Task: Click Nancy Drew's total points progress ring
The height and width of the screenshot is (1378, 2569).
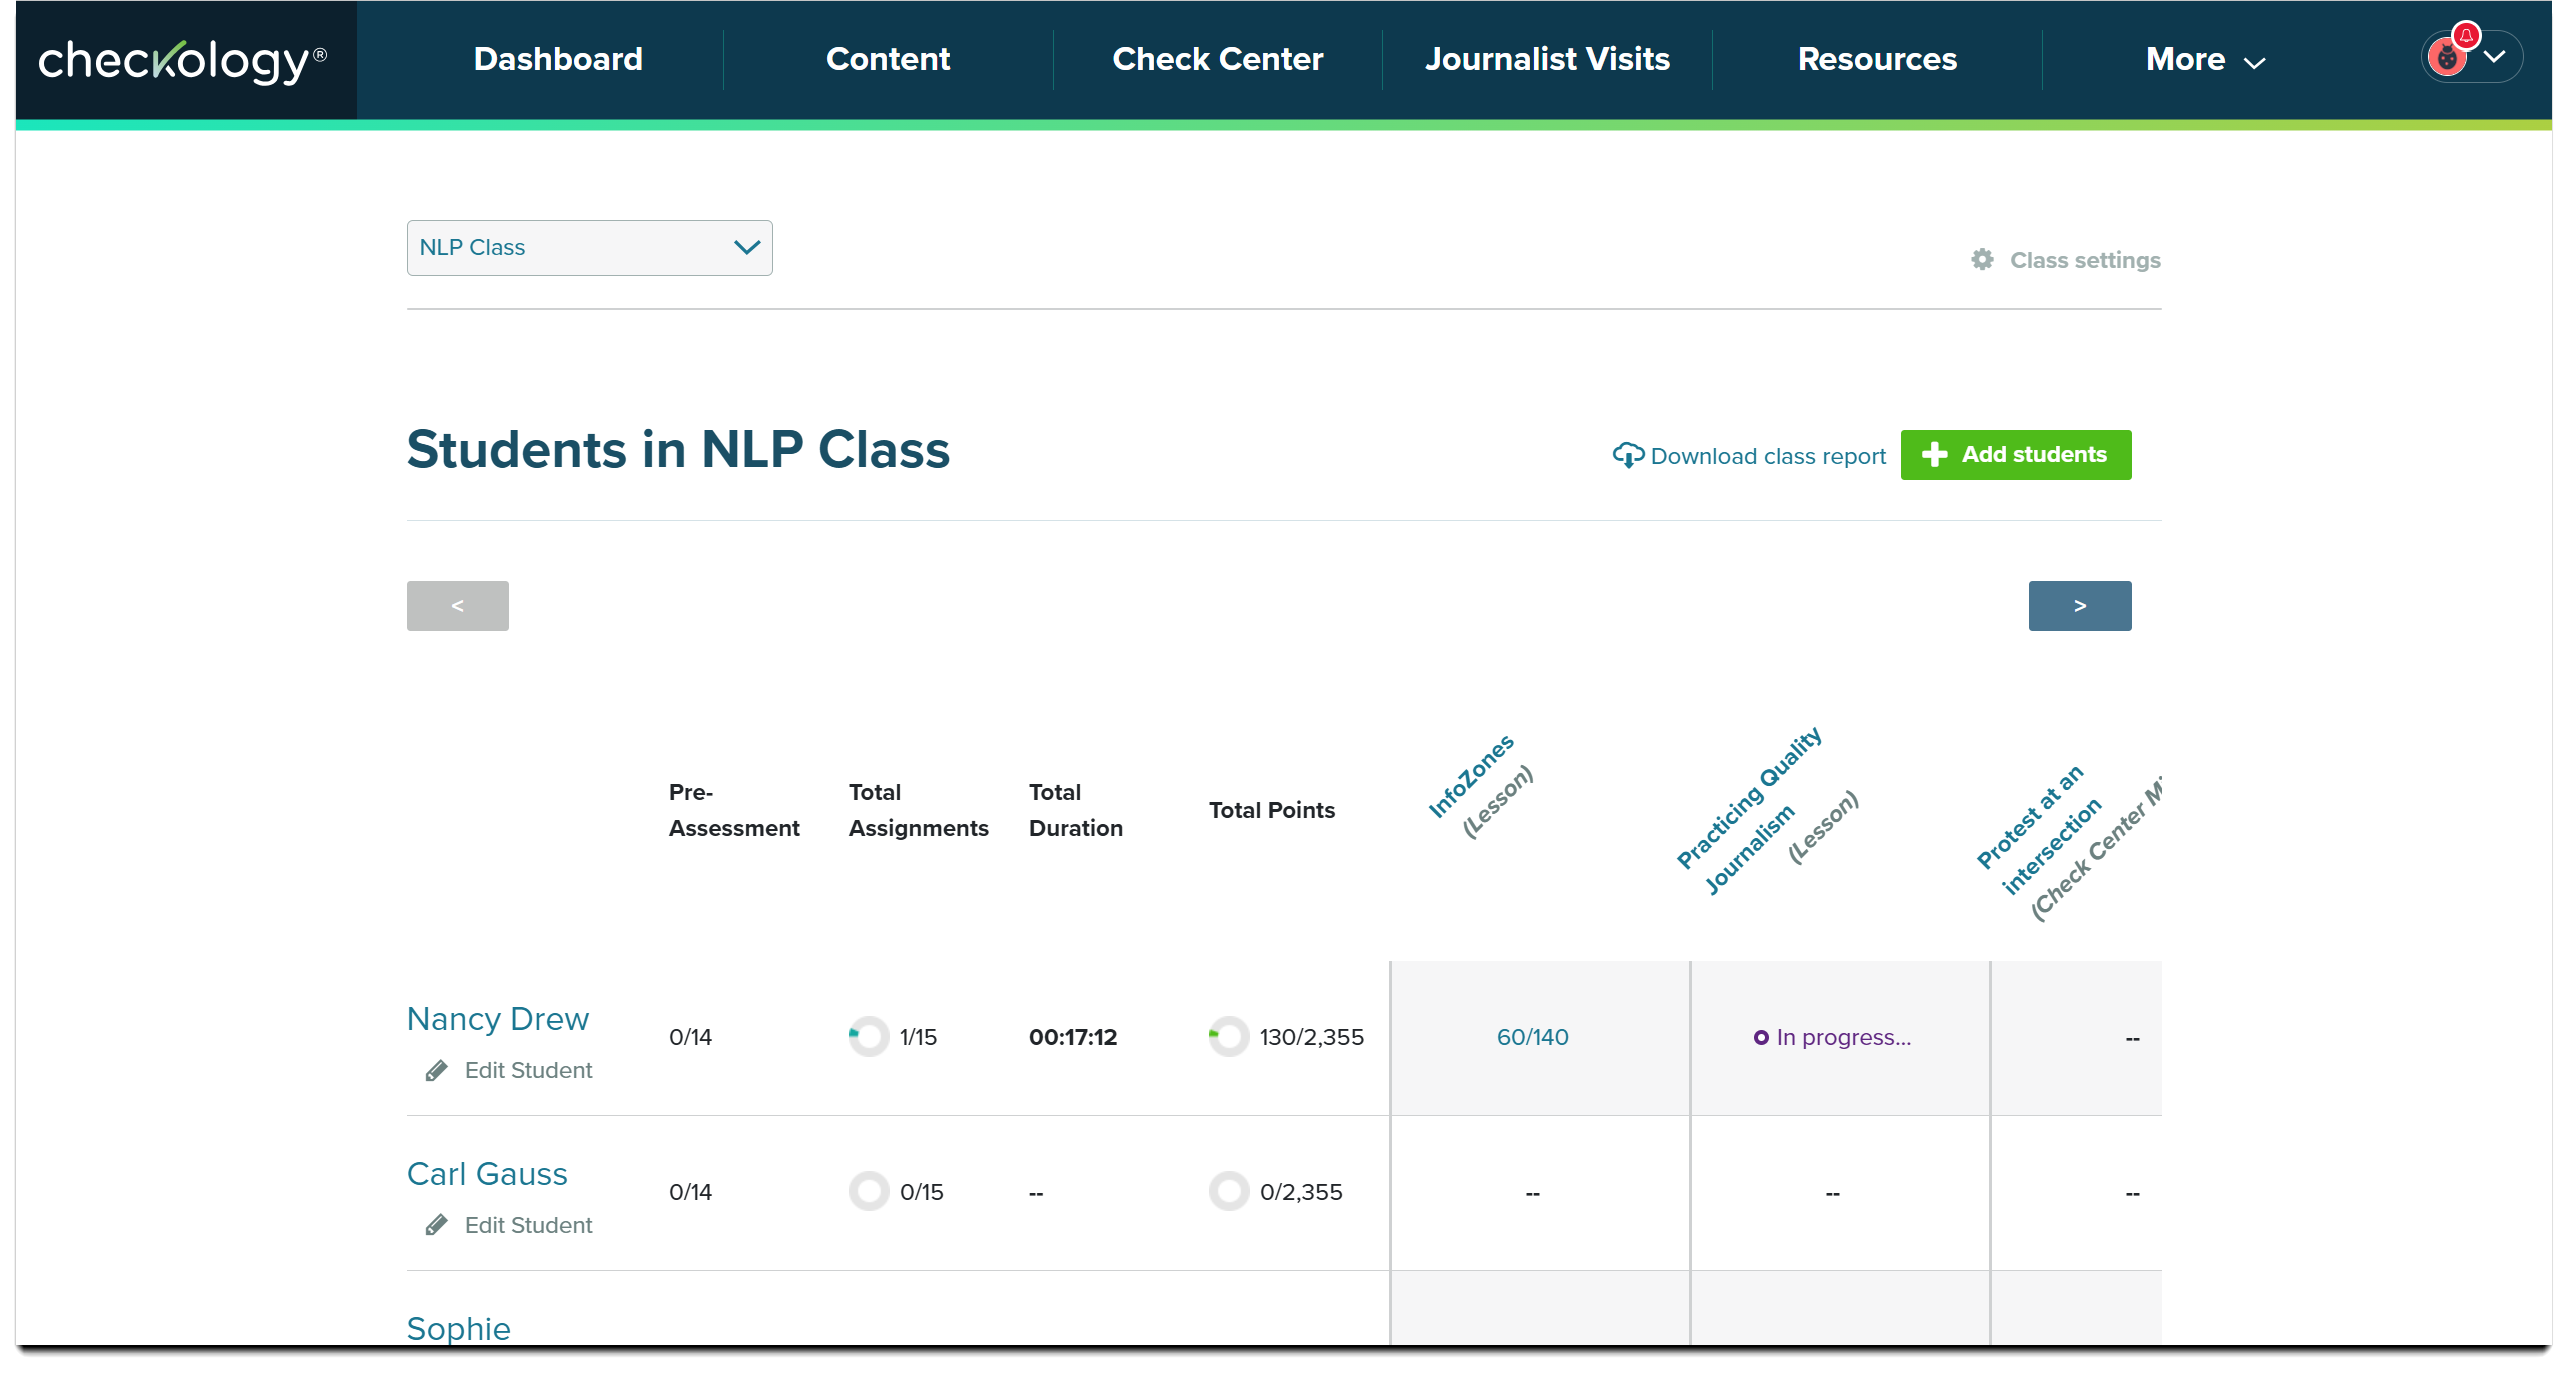Action: tap(1229, 1037)
